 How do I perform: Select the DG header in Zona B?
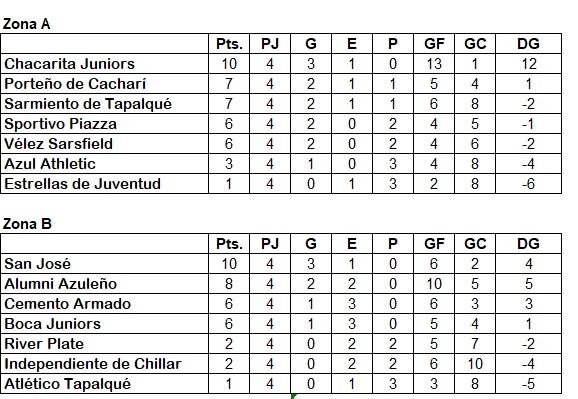click(x=529, y=244)
